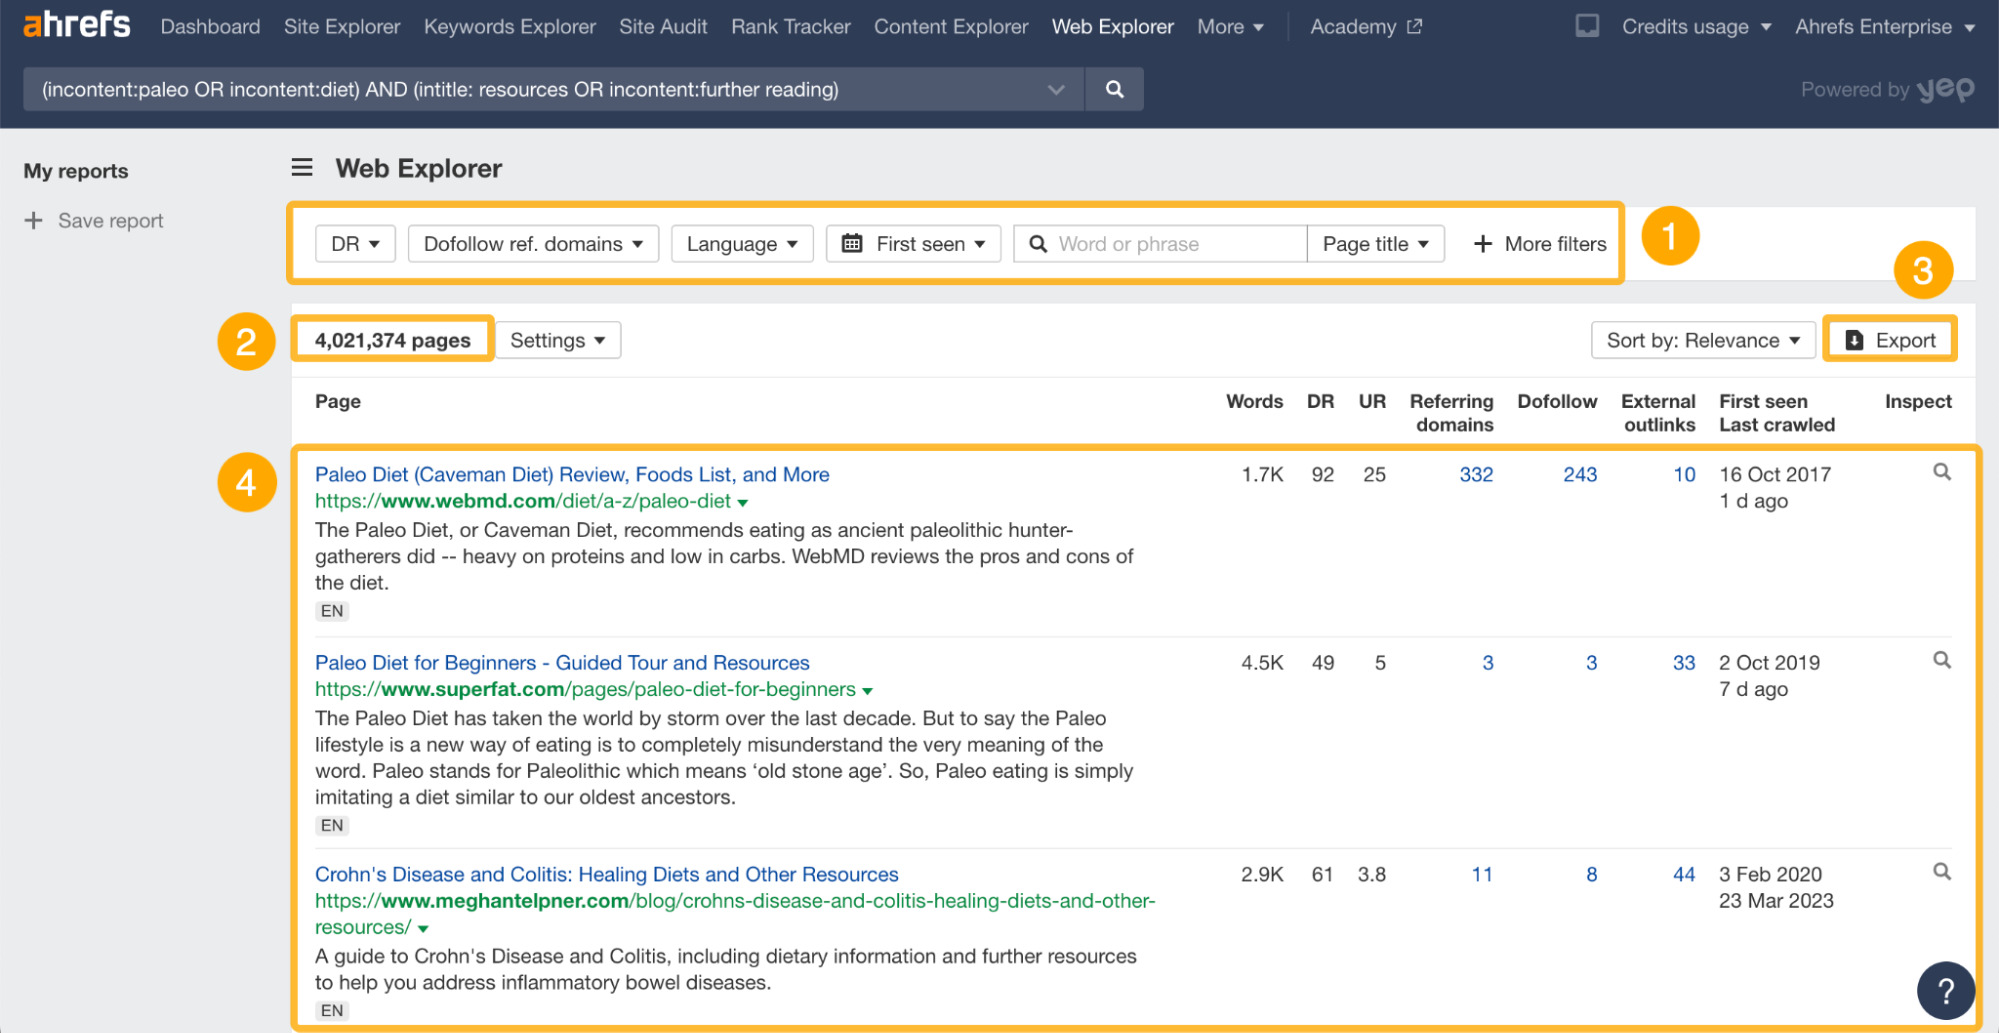
Task: Click 243 dofollow count for webmd
Action: point(1580,474)
